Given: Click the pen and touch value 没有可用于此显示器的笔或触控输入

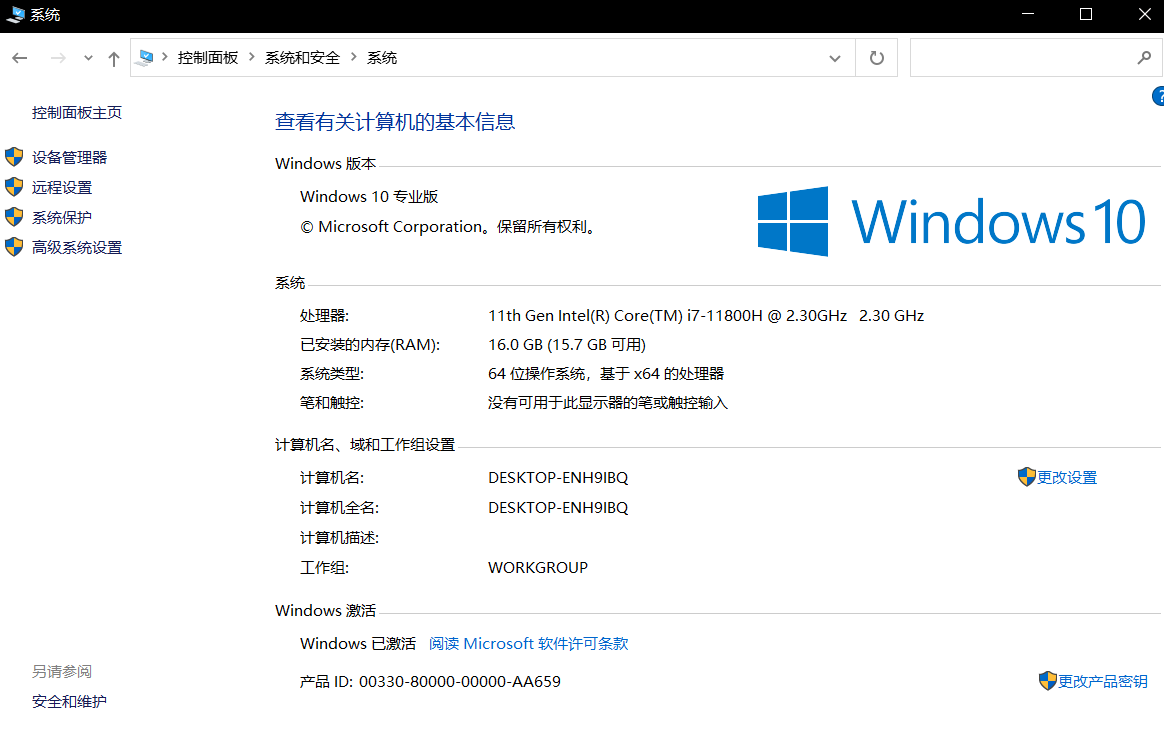Looking at the screenshot, I should (608, 402).
